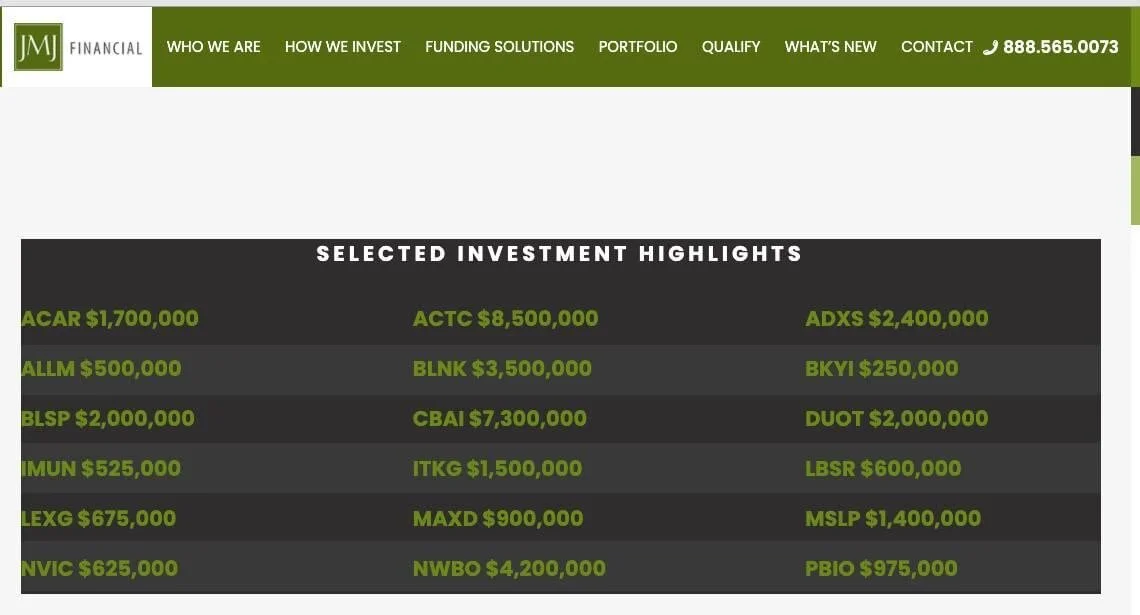Click Selected Investment Highlights heading

560,254
